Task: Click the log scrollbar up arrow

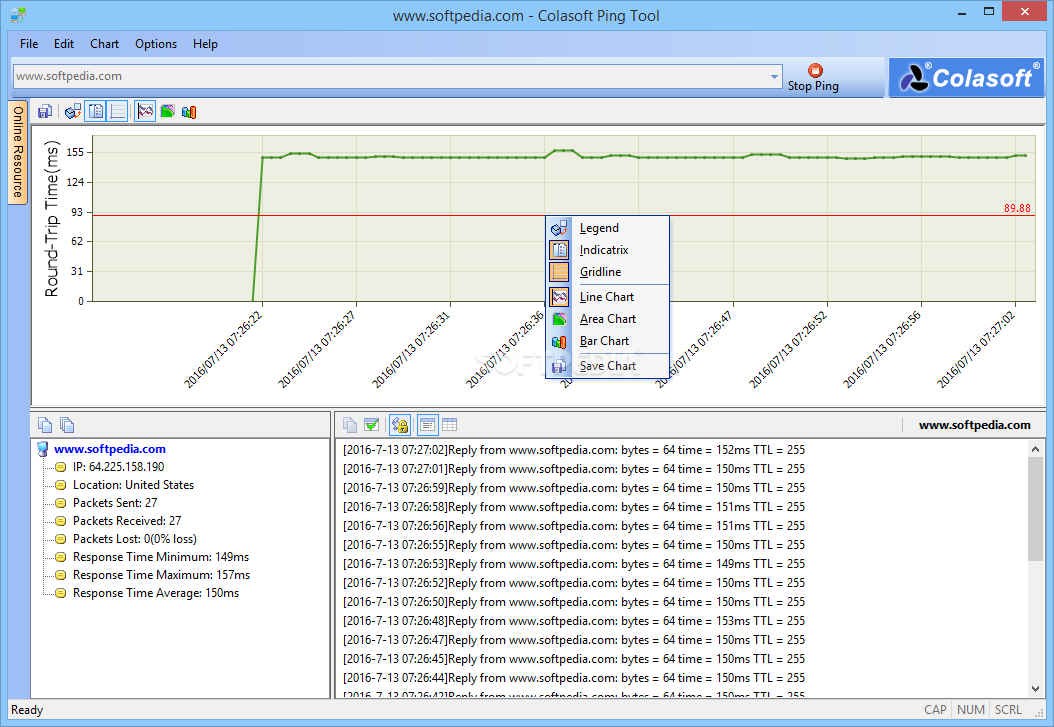Action: click(x=1035, y=449)
